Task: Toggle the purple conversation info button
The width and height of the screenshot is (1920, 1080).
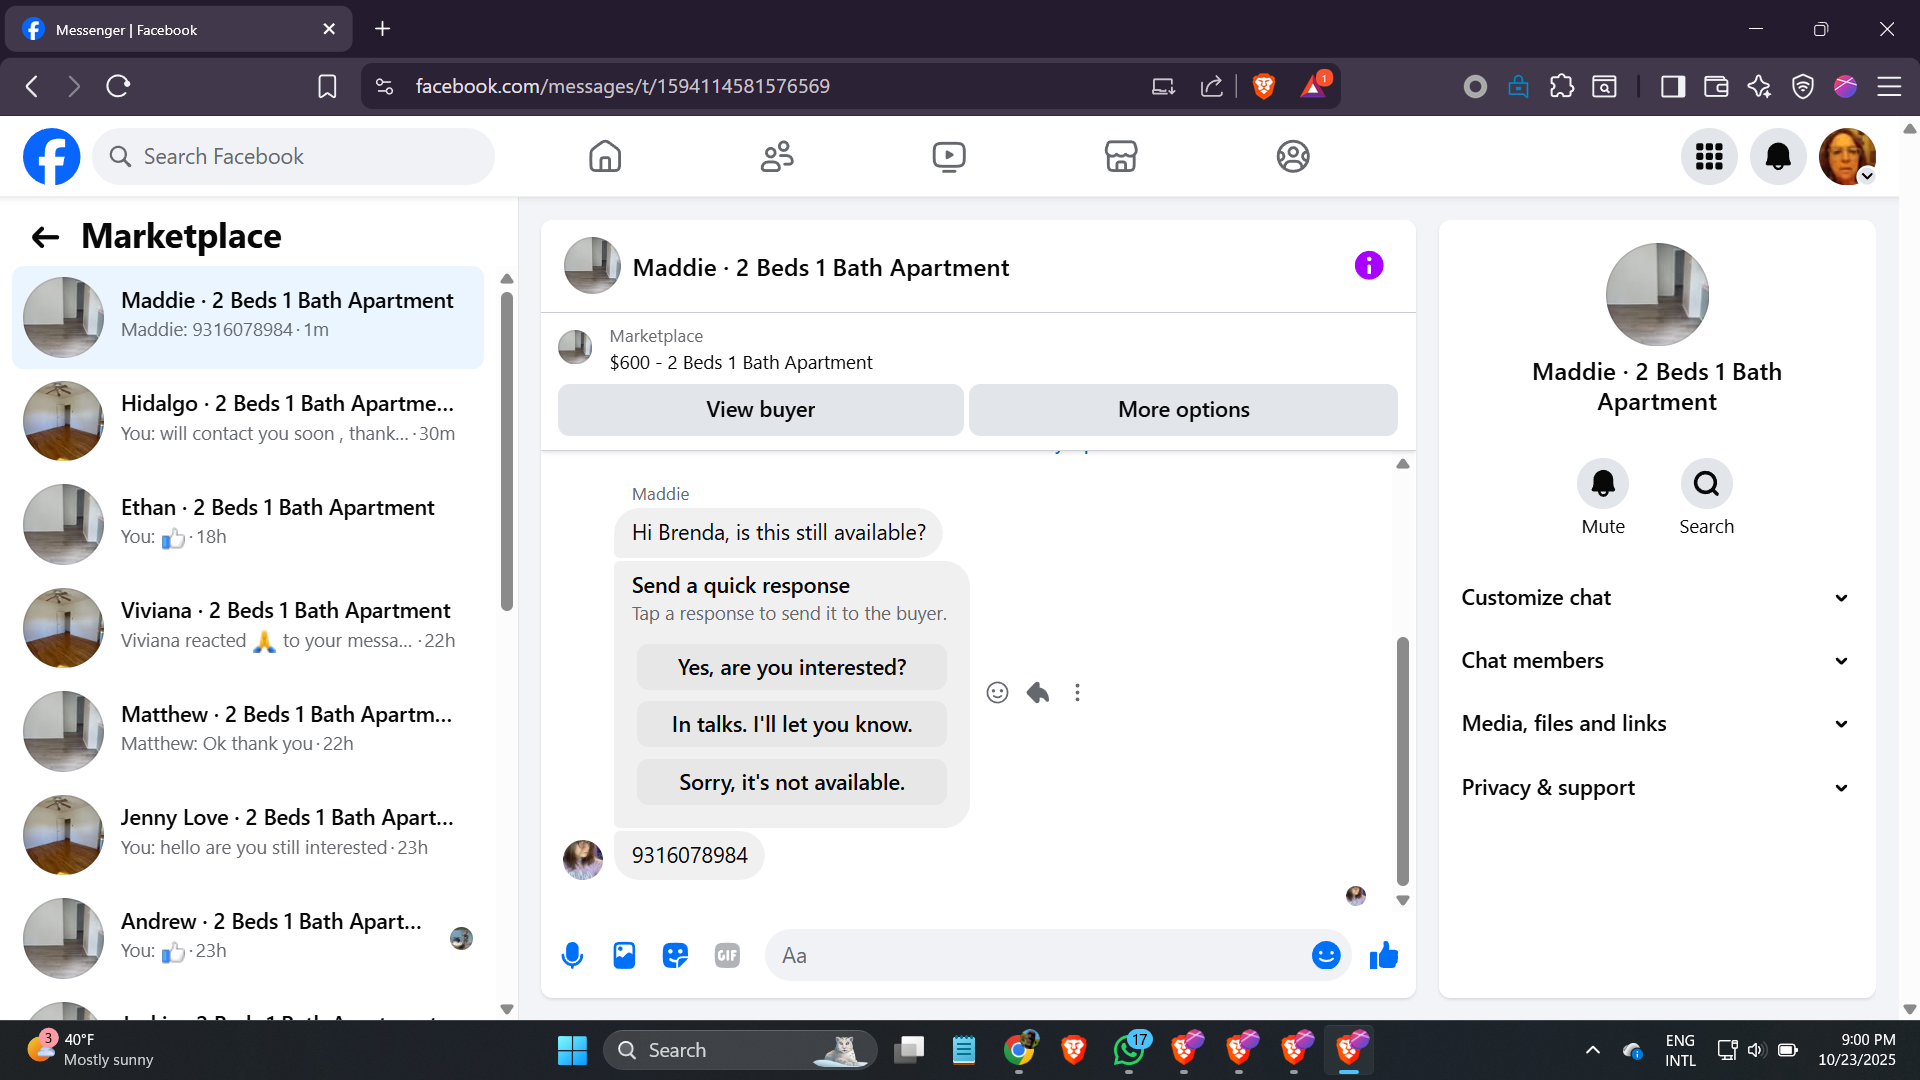Action: [x=1369, y=266]
